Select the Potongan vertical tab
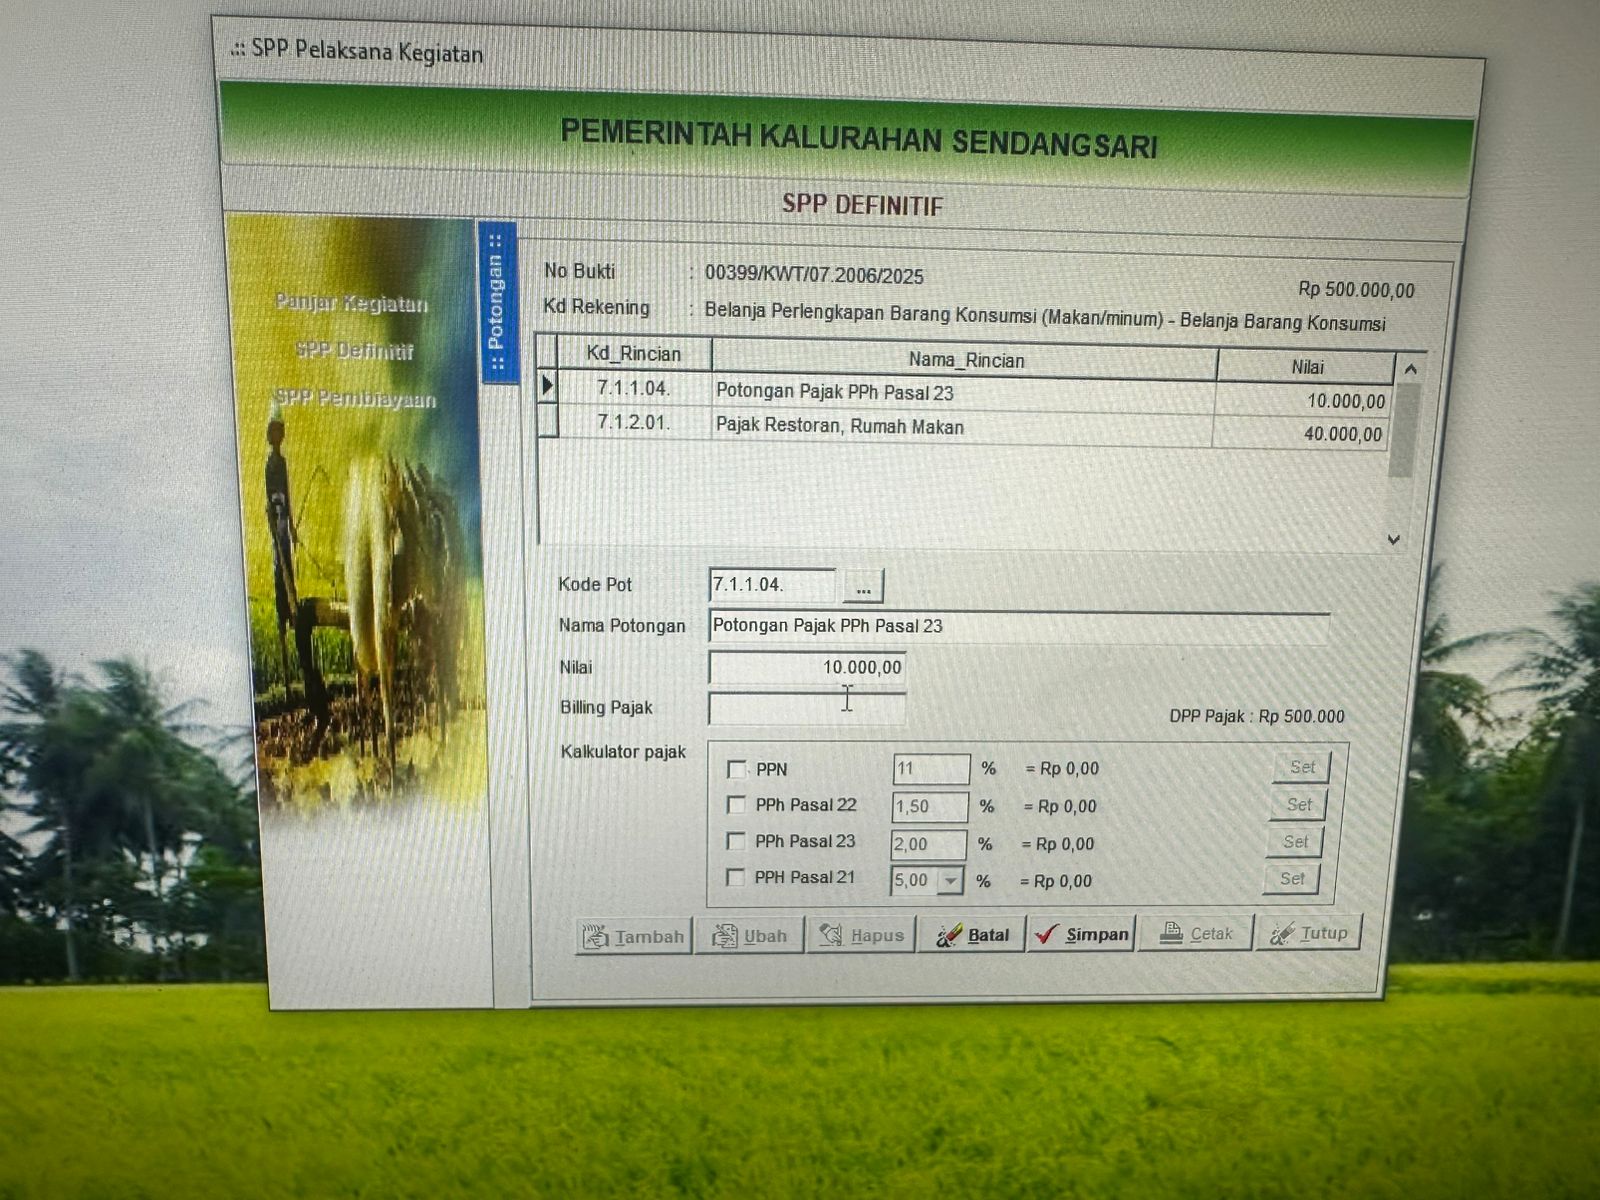 coord(497,302)
